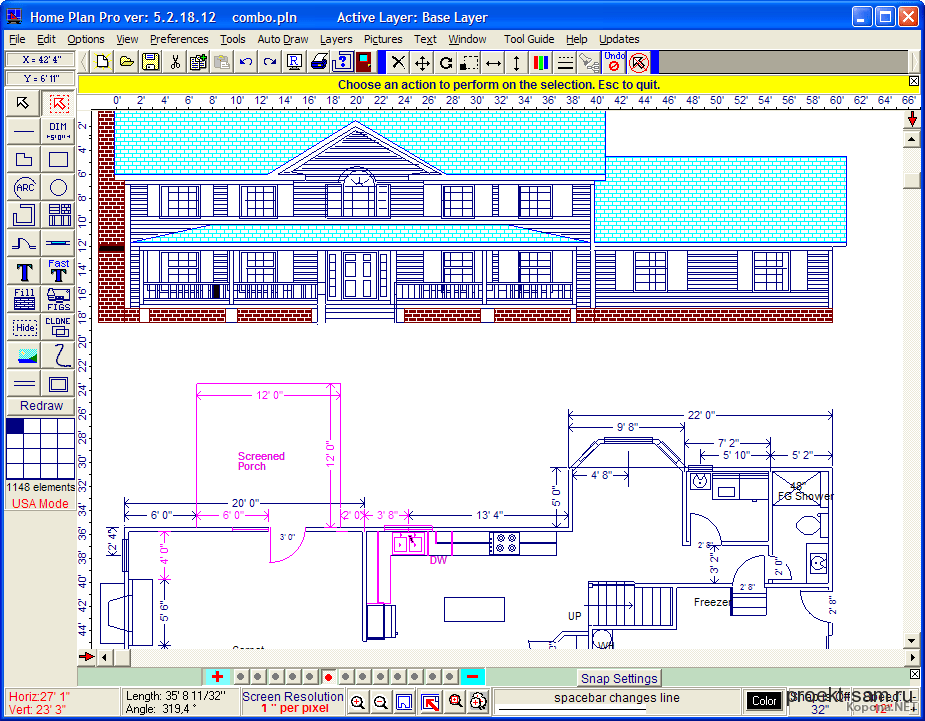Choose the ARC tool
This screenshot has height=721, width=925.
pyautogui.click(x=24, y=188)
